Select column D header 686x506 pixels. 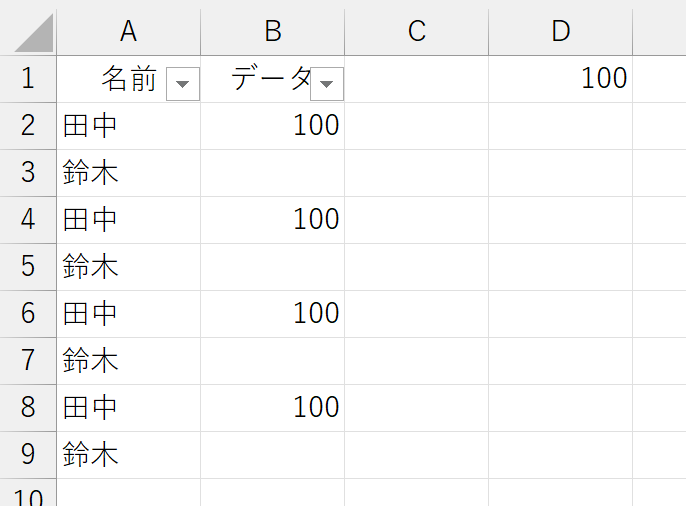560,31
